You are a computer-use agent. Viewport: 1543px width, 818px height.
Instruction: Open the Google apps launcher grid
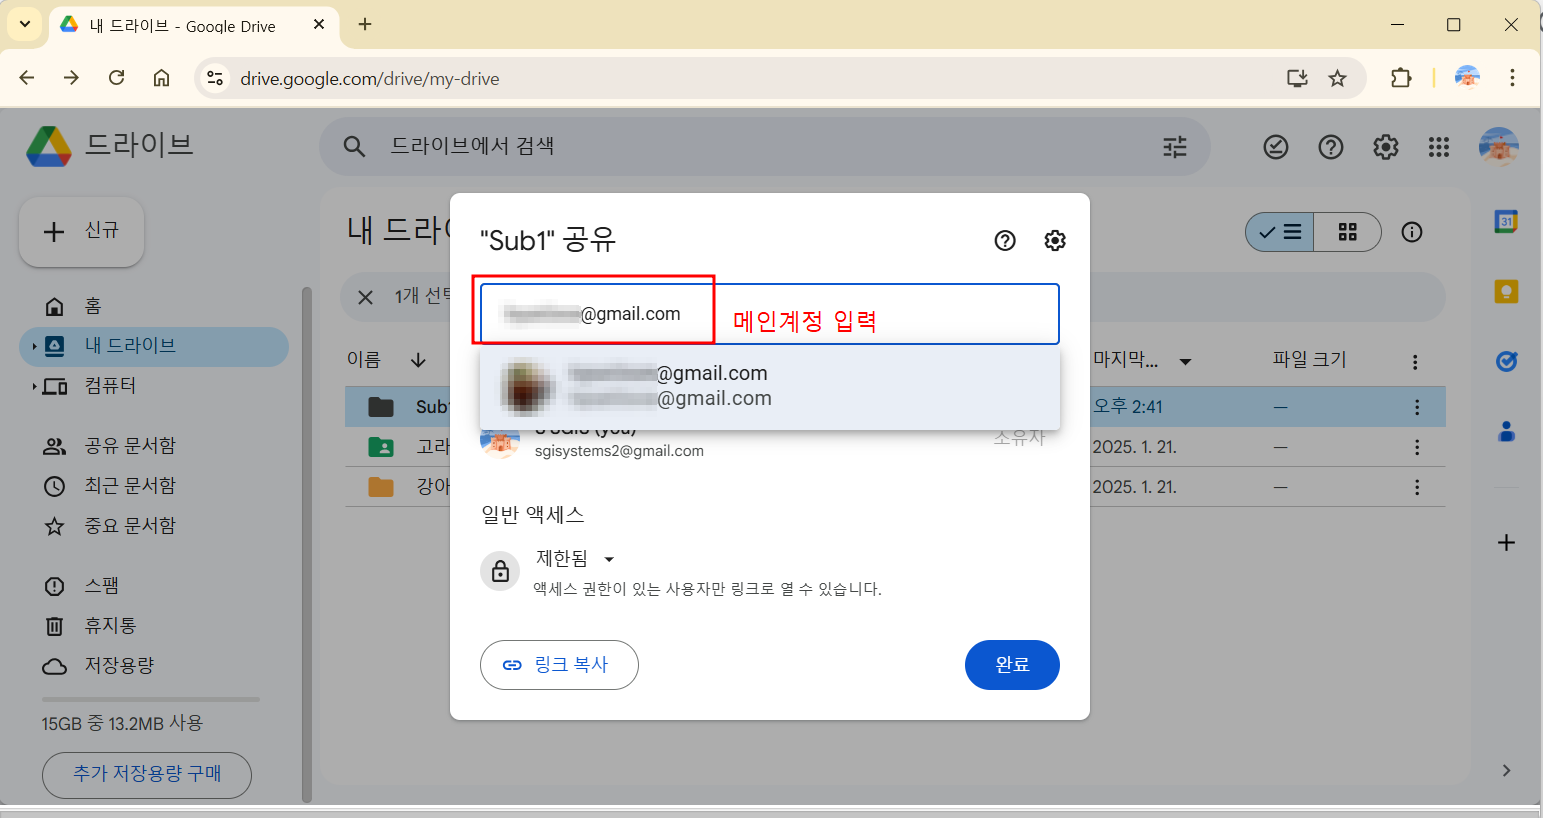click(x=1439, y=146)
